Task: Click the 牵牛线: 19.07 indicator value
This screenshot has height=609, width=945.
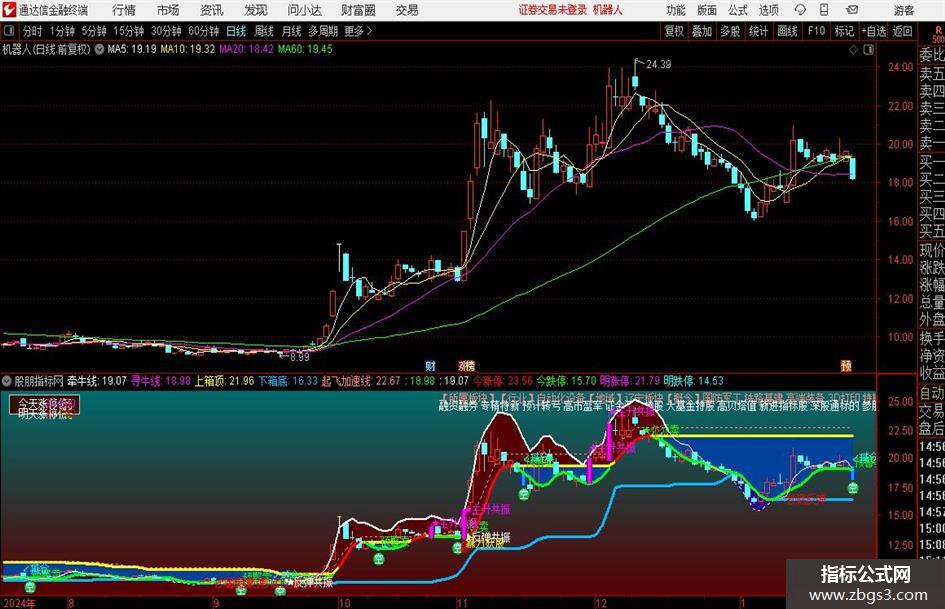Action: pyautogui.click(x=97, y=381)
